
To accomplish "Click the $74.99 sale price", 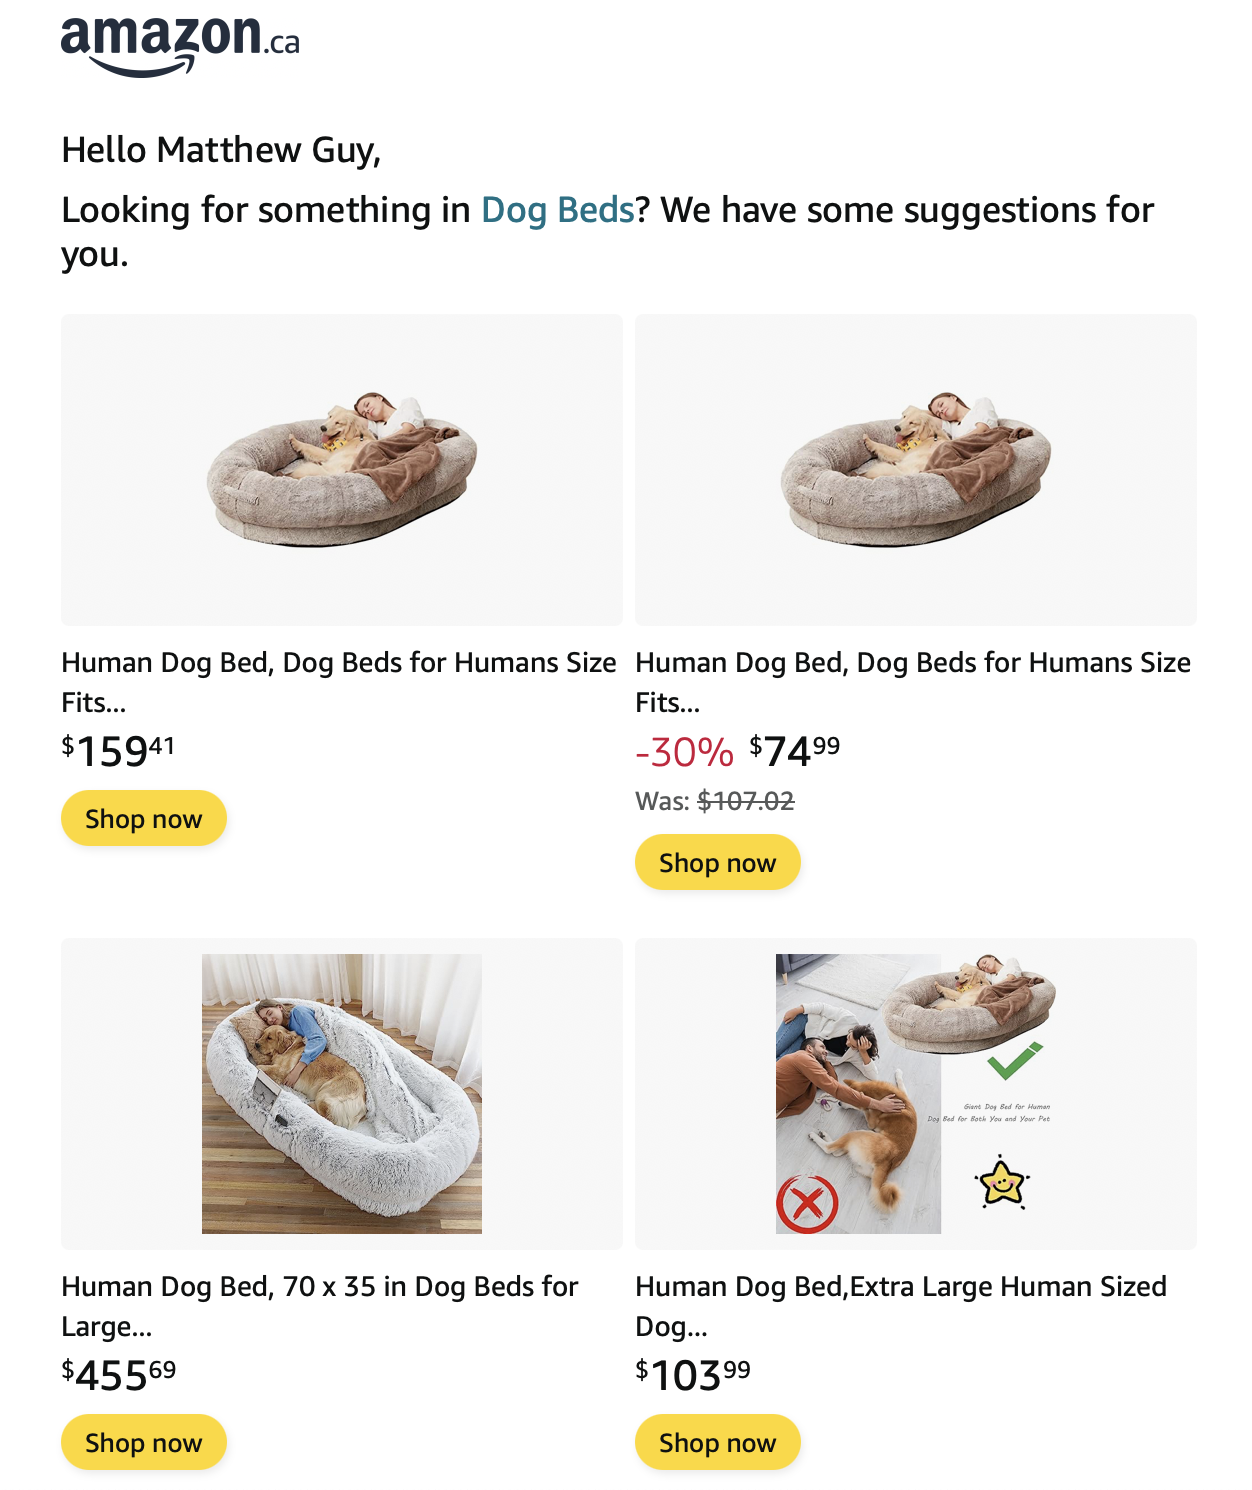I will (x=795, y=752).
